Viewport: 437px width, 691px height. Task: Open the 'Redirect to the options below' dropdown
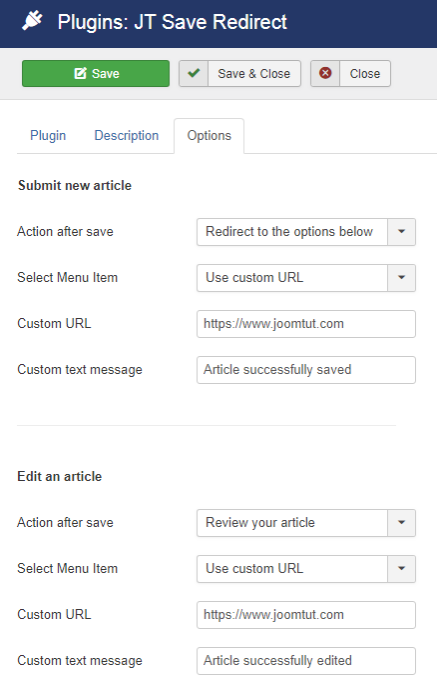(306, 232)
